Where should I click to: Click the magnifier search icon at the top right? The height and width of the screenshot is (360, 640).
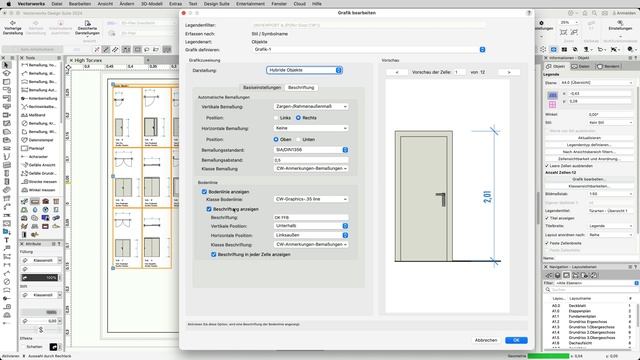(595, 13)
